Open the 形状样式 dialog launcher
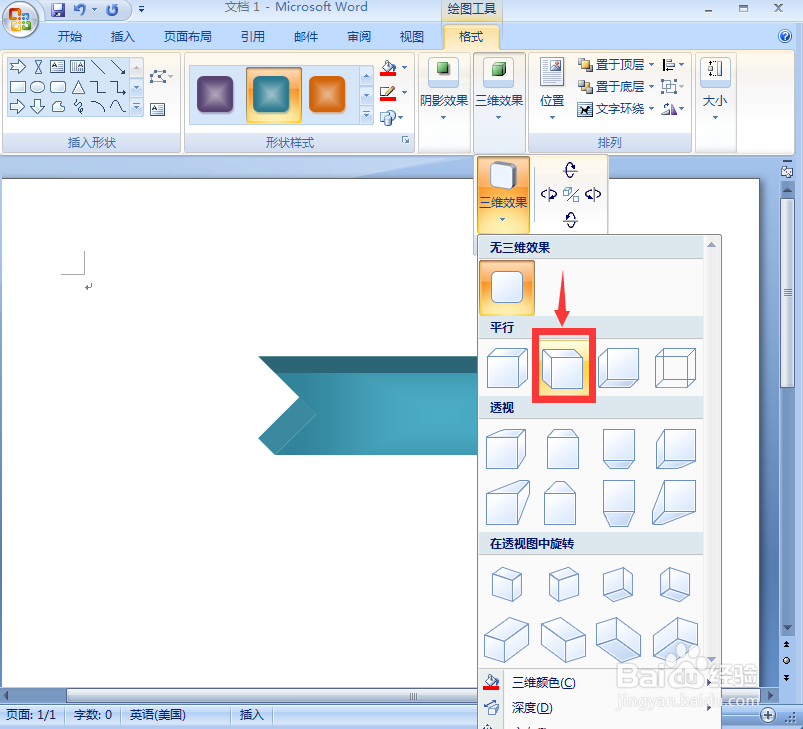Image resolution: width=803 pixels, height=729 pixels. 406,140
